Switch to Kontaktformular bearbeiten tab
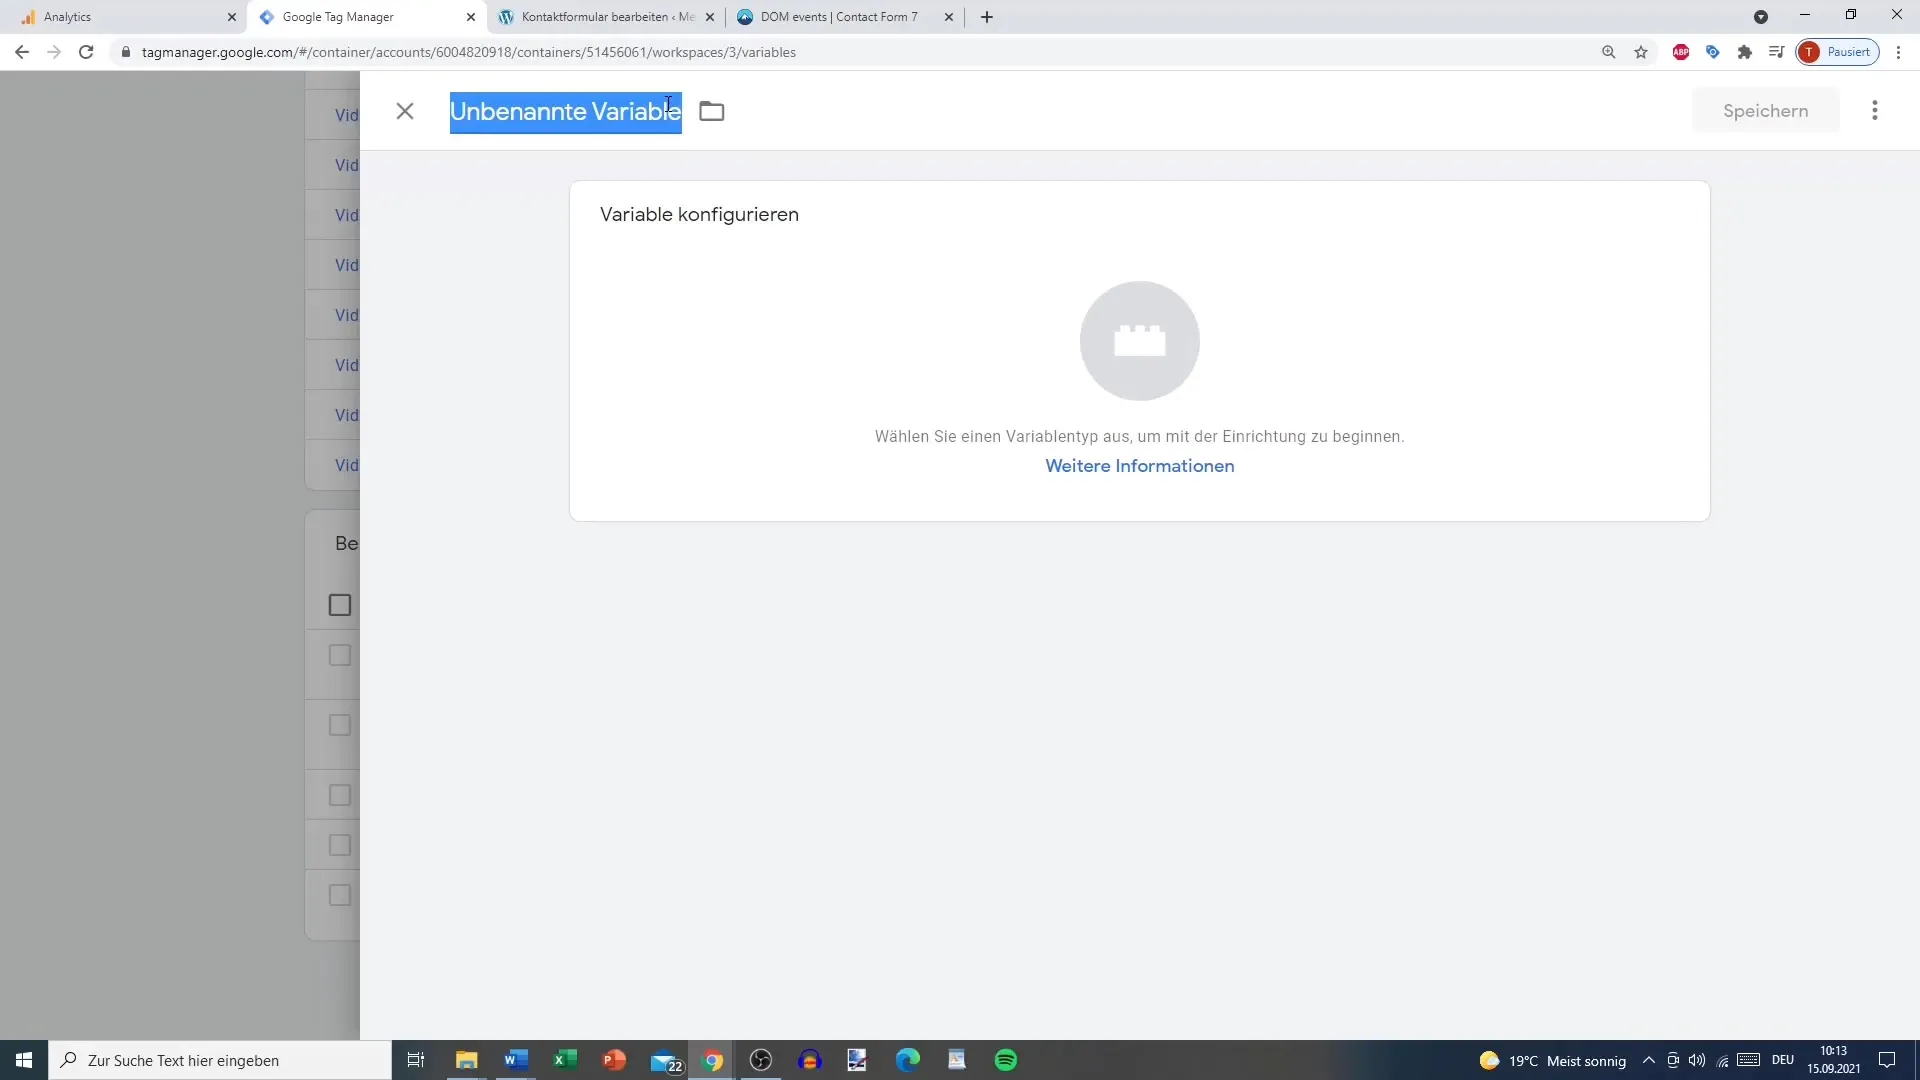 tap(607, 16)
